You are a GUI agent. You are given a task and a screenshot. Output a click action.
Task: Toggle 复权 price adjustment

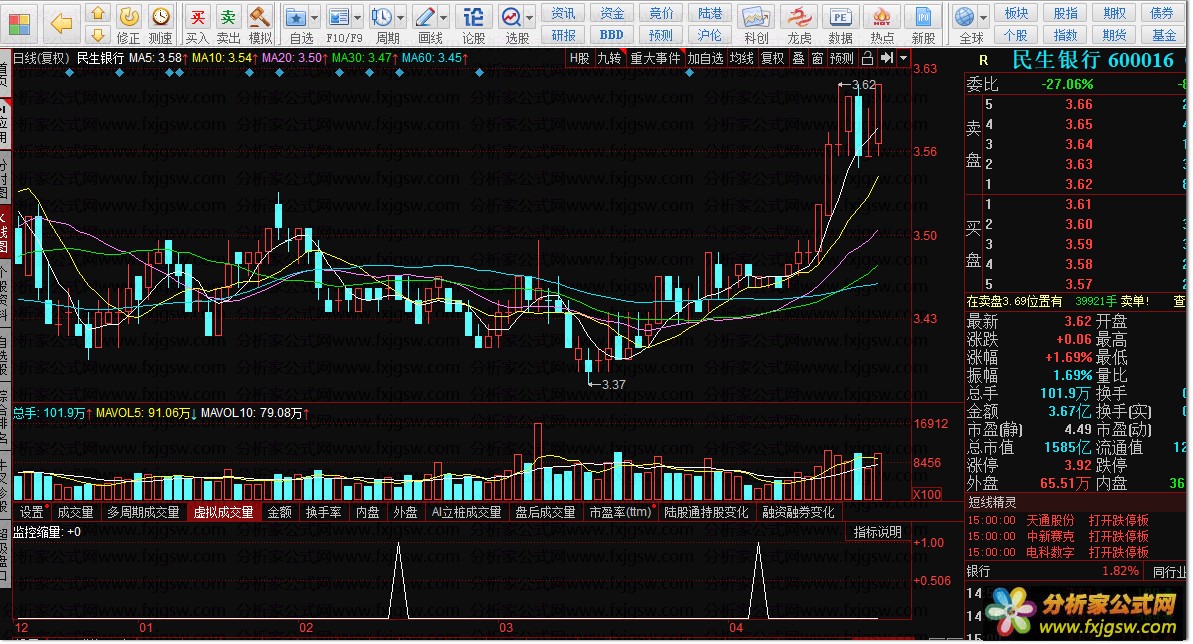point(772,58)
